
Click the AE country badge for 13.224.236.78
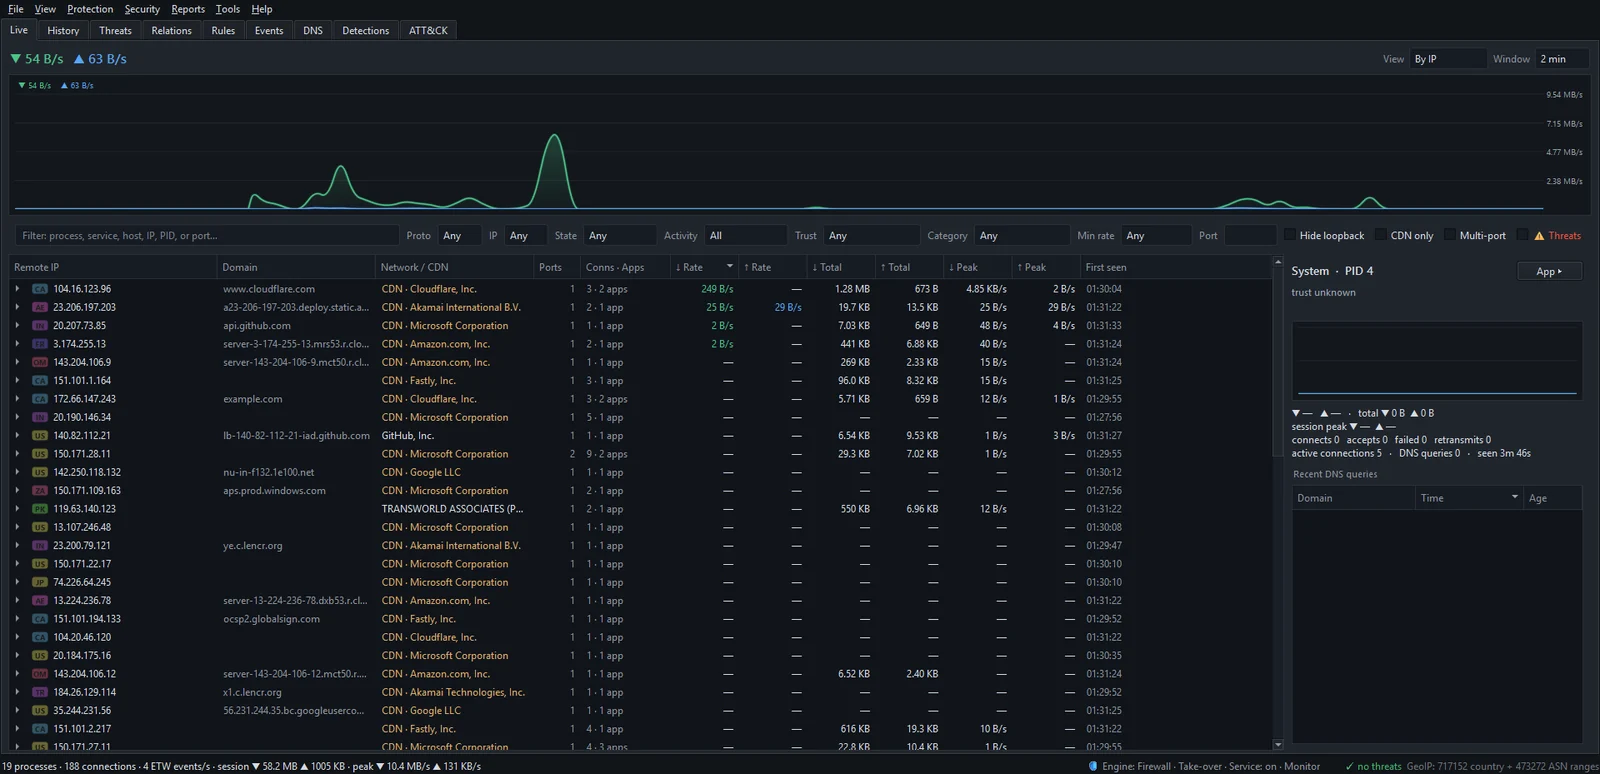click(x=40, y=601)
